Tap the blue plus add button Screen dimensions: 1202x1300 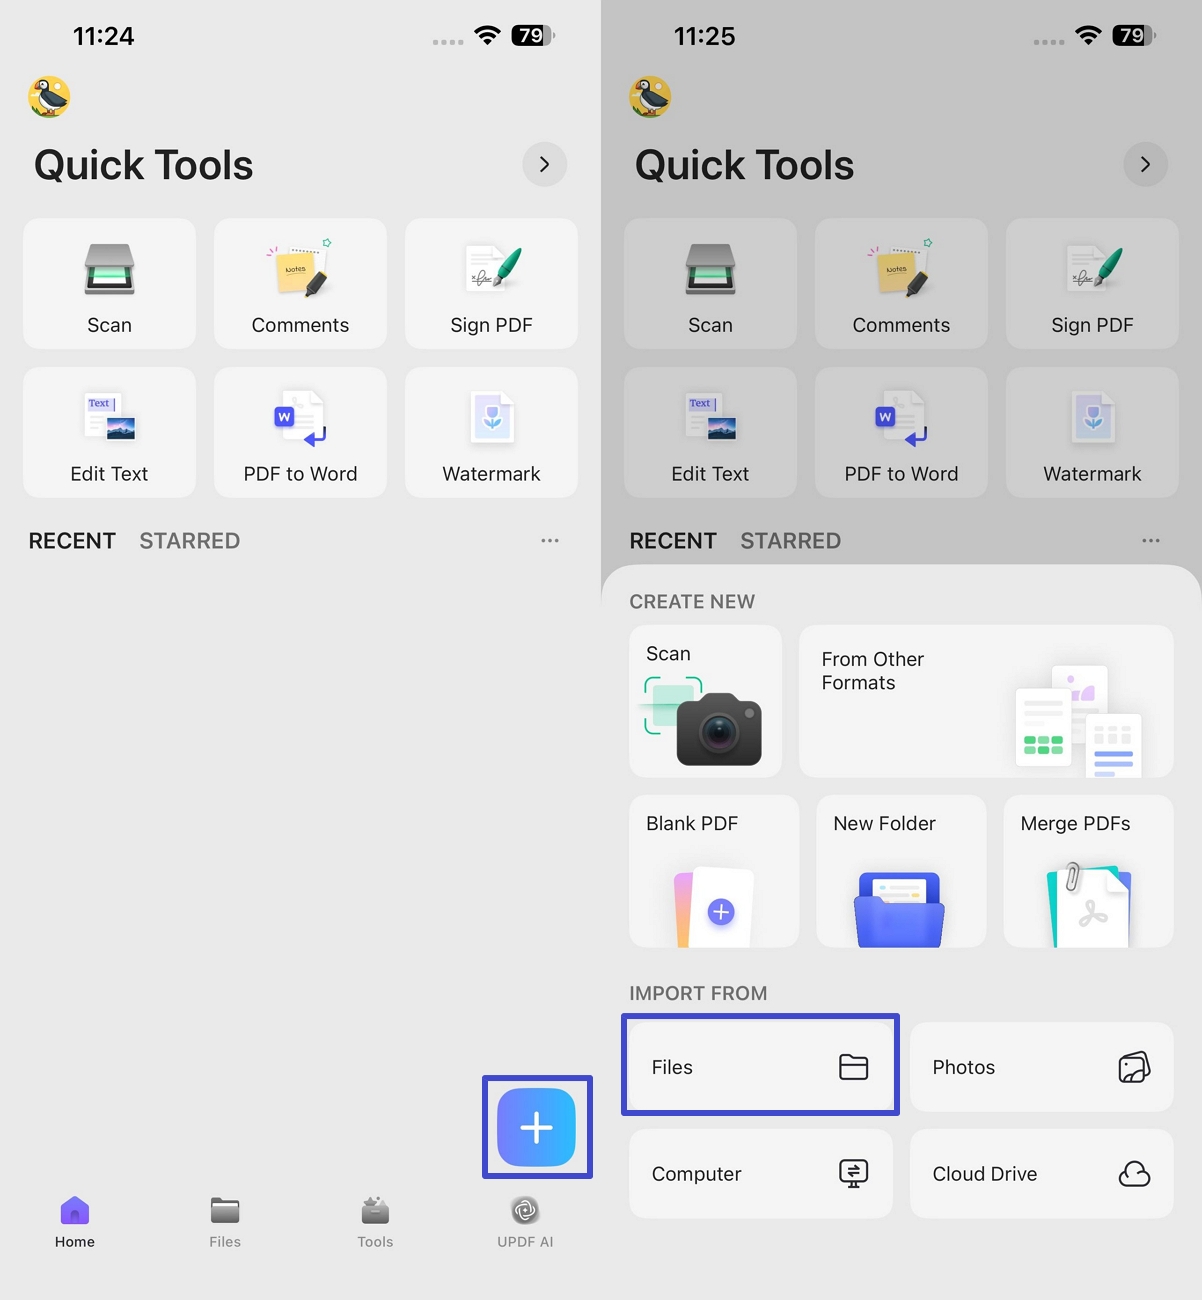[537, 1127]
